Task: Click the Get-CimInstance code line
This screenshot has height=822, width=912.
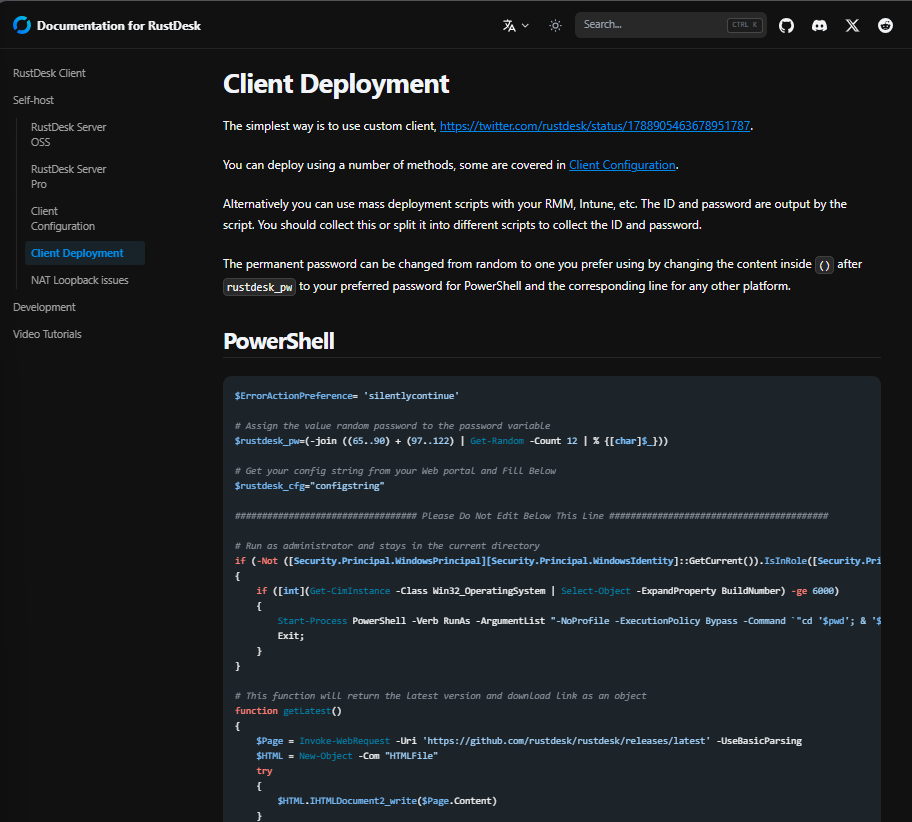Action: point(547,591)
